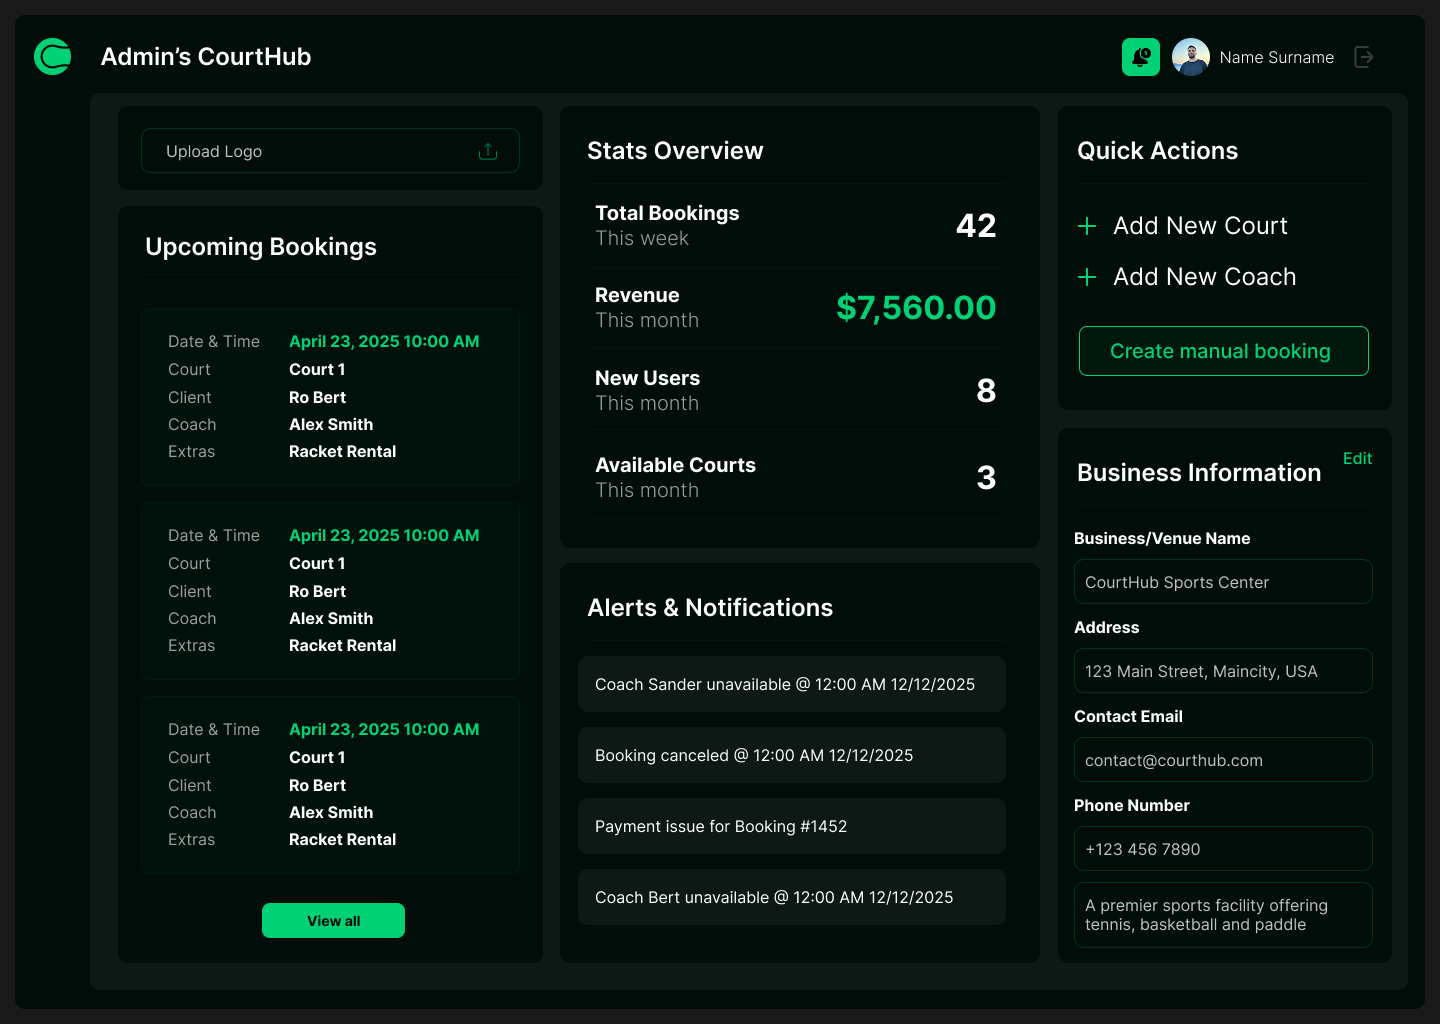Click the Stats Overview heading
This screenshot has width=1440, height=1024.
[675, 151]
